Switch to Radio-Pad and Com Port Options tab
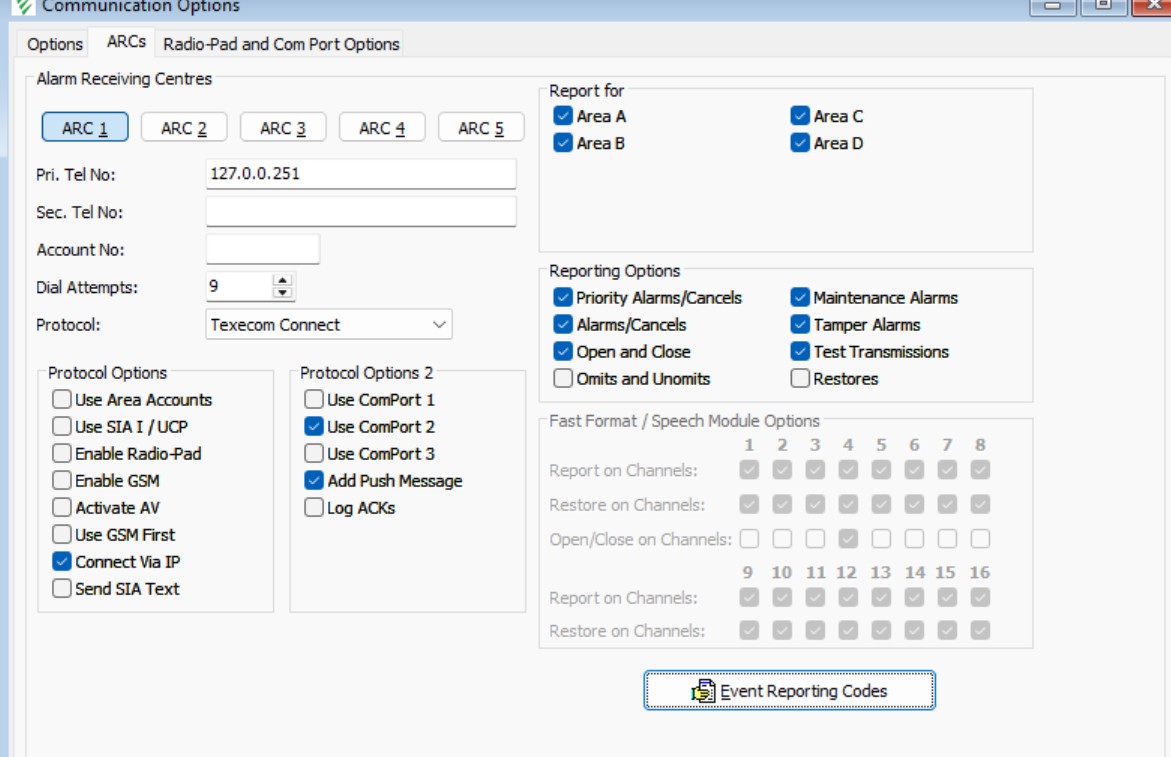The height and width of the screenshot is (757, 1171). pos(281,44)
